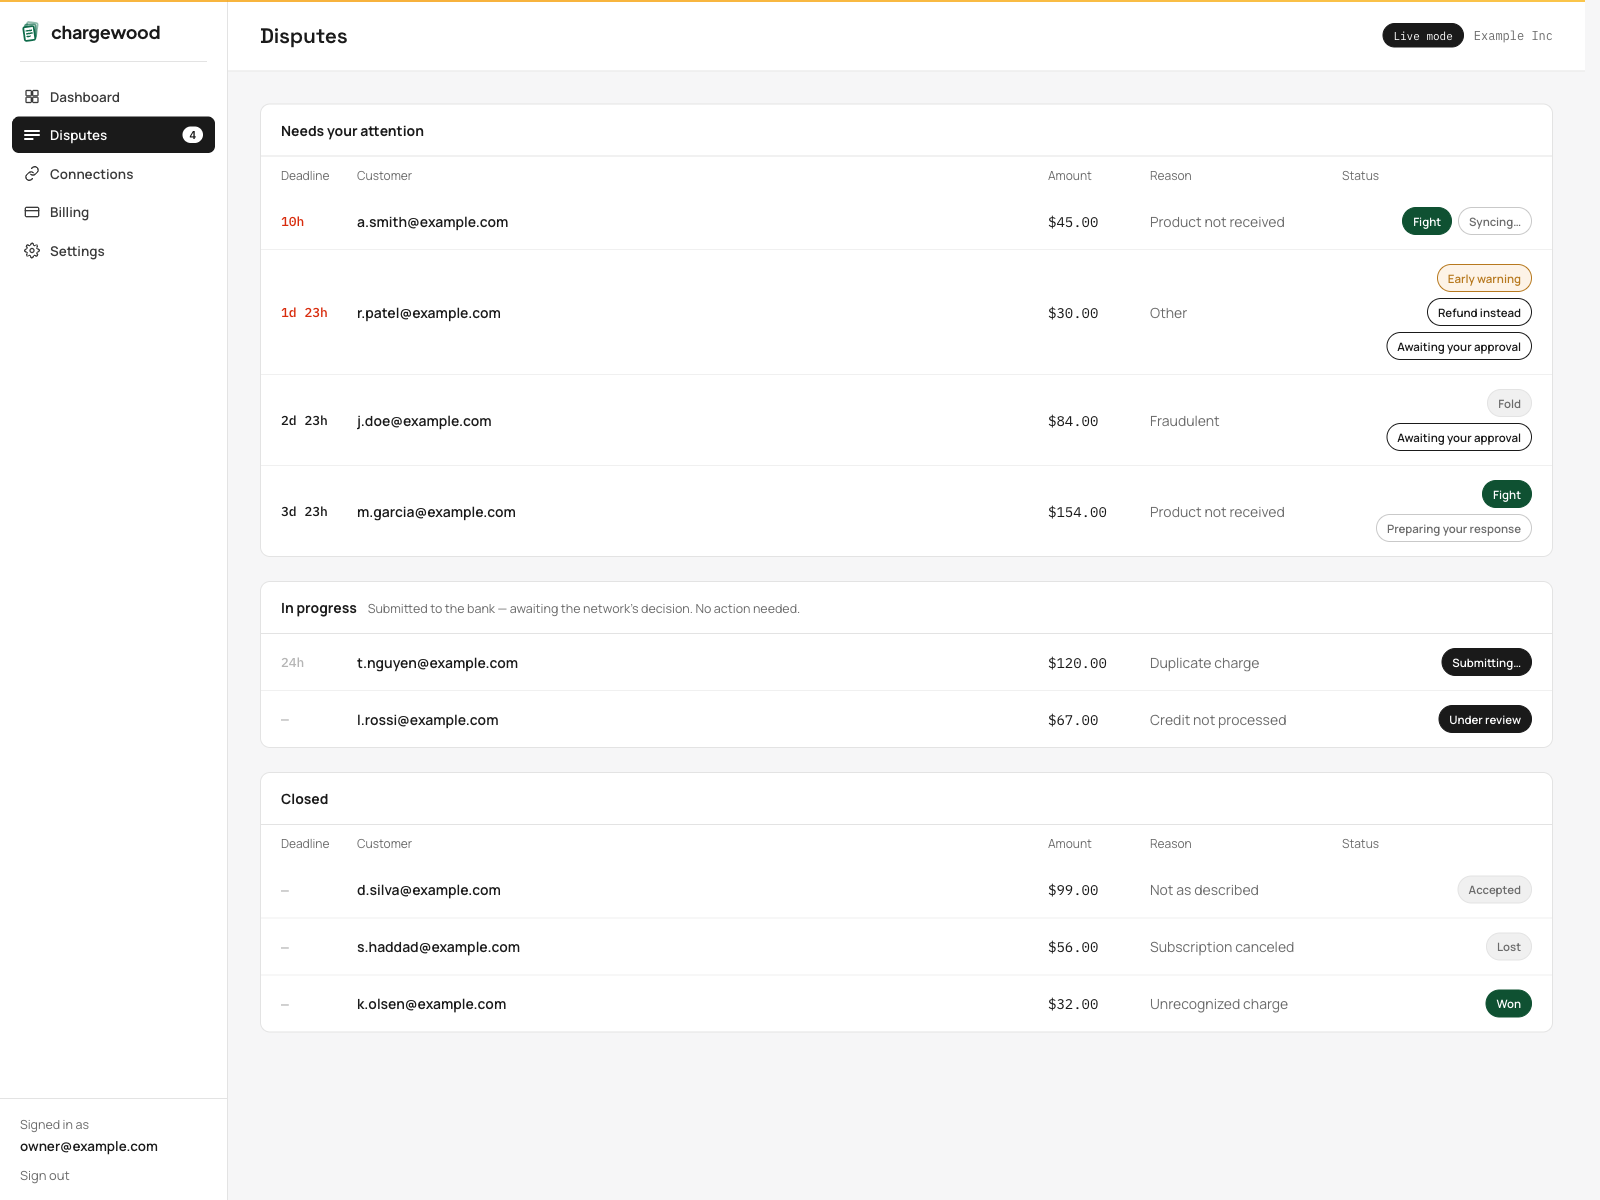Click the Dashboard grid icon
Screen dimensions: 1600x1200
[x=32, y=97]
